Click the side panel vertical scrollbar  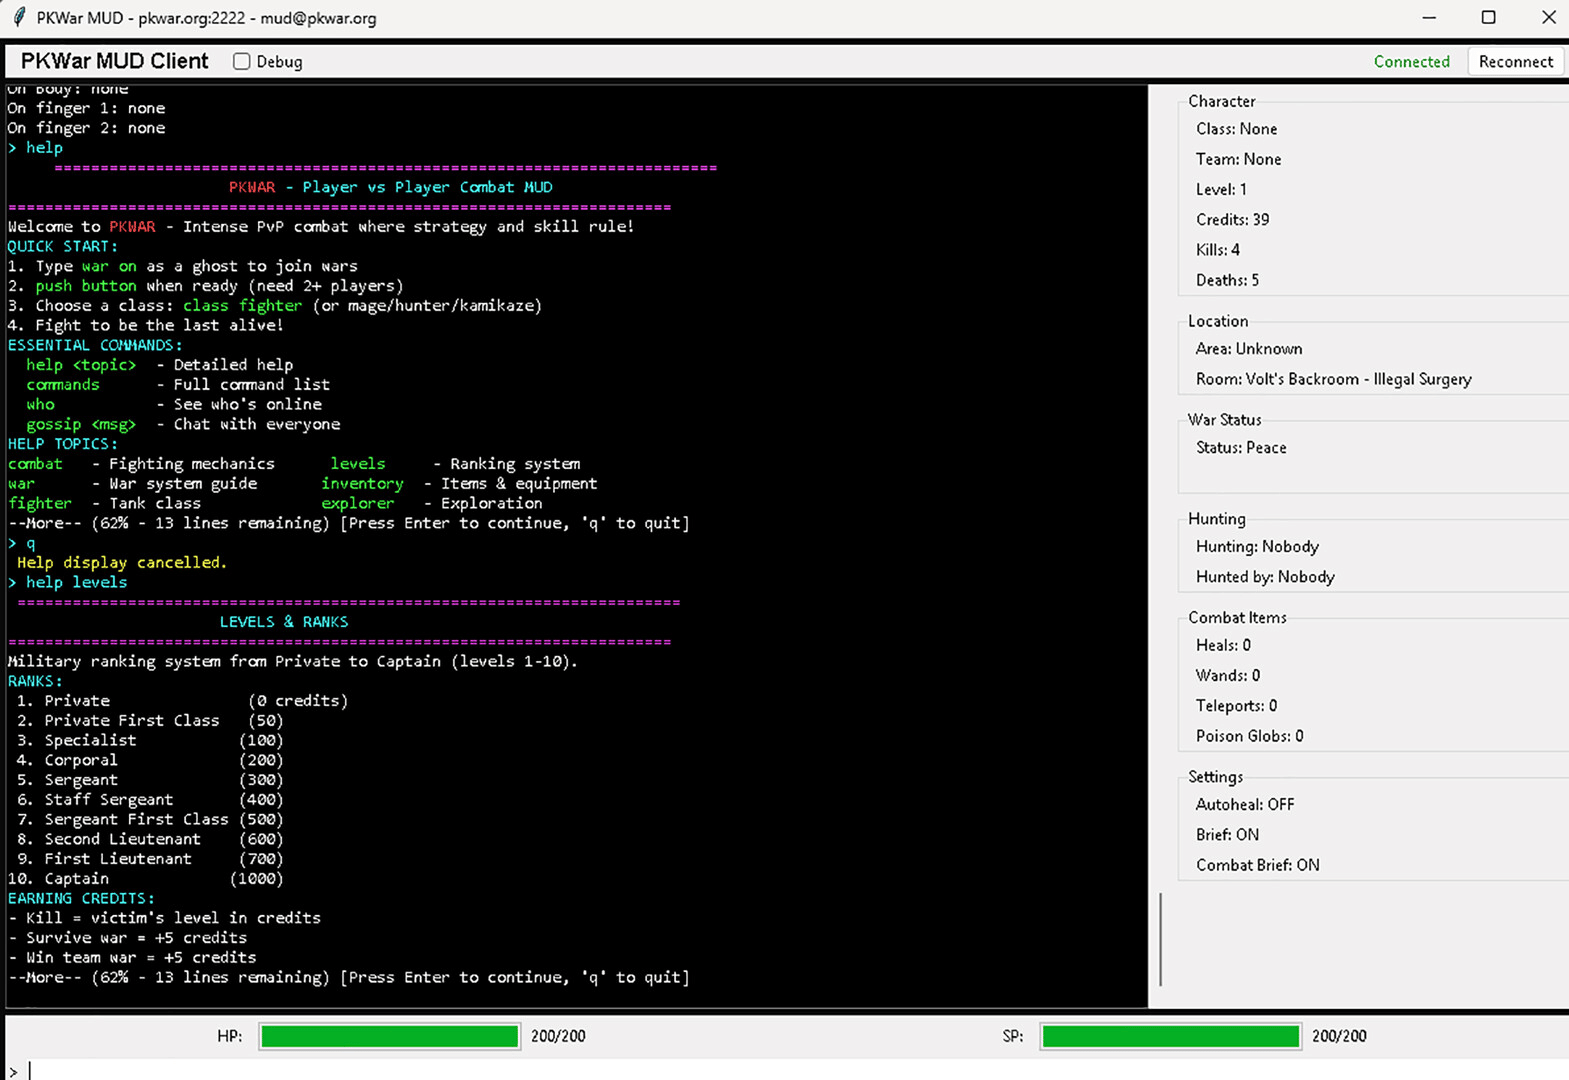(1160, 939)
